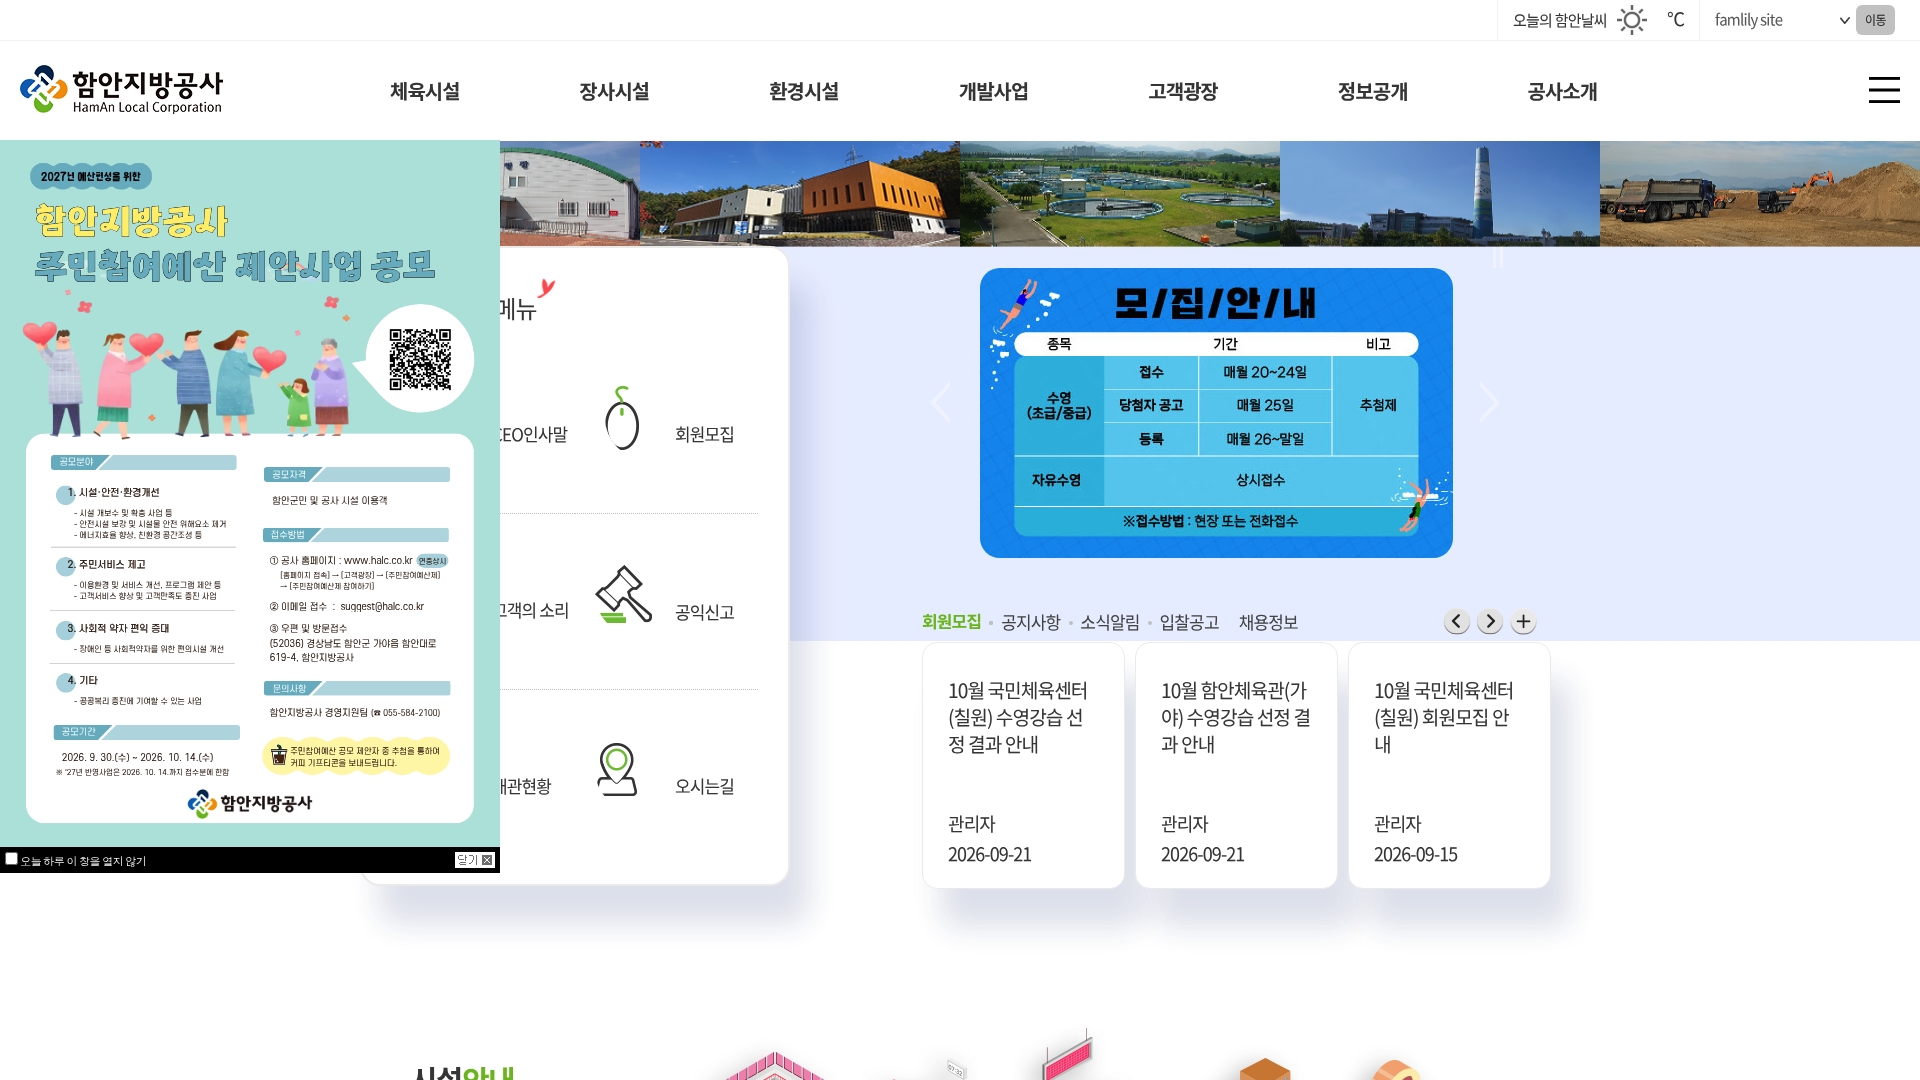1920x1080 pixels.
Task: Click the chimney tower facility photo
Action: point(1440,193)
